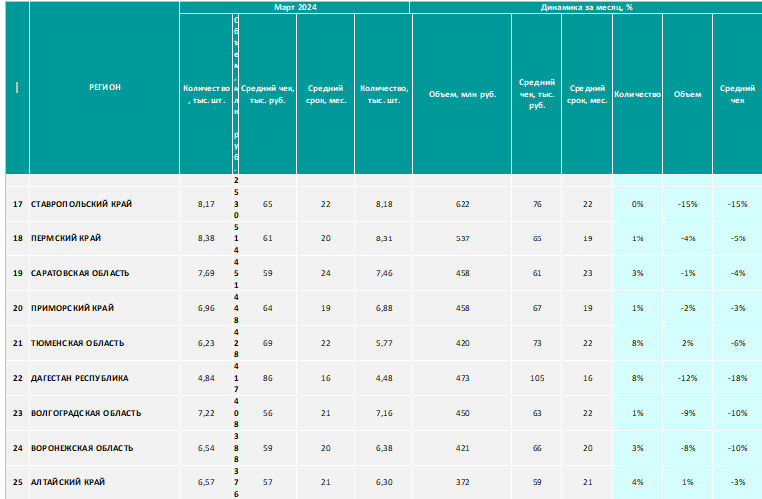Select the cell with value '6,38'
The height and width of the screenshot is (499, 762).
[x=384, y=448]
